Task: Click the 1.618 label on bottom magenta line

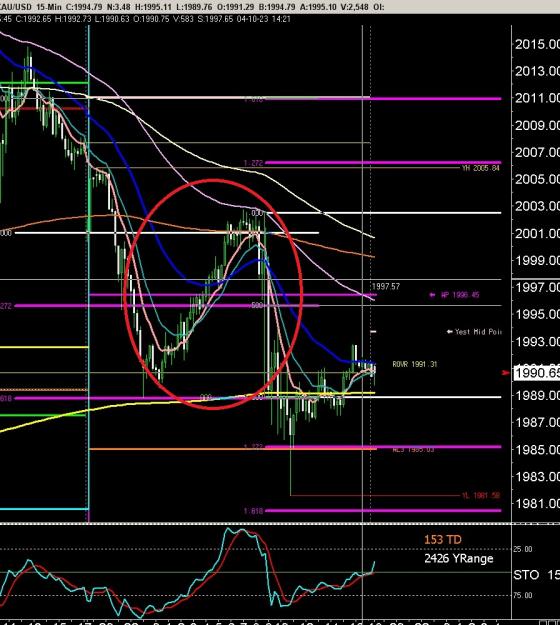Action: [253, 511]
